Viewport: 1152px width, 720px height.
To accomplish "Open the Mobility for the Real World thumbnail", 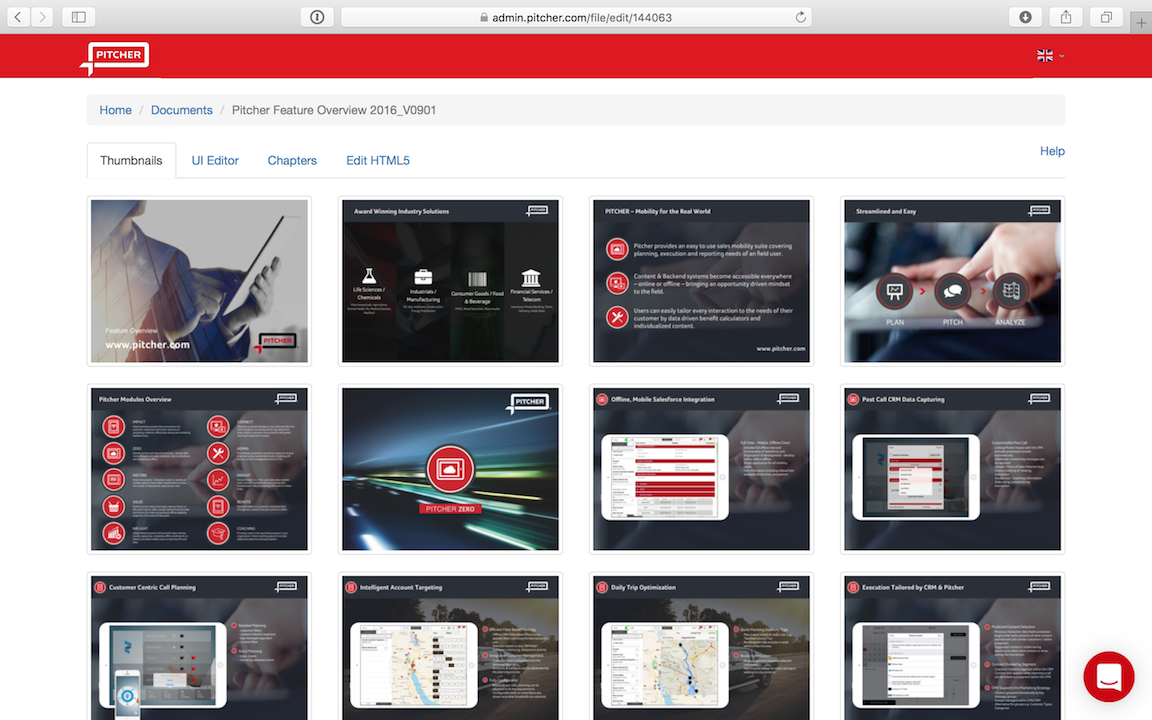I will [702, 281].
